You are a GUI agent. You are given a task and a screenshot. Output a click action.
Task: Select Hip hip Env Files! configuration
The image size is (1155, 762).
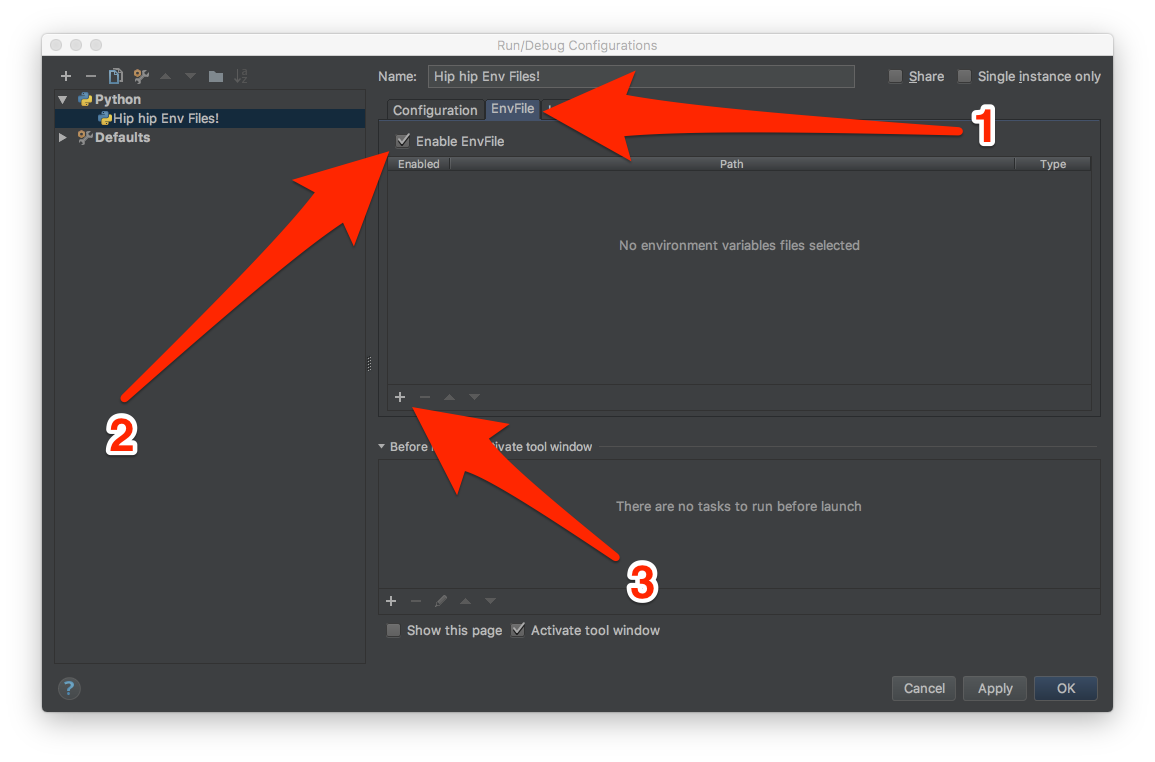tap(211, 118)
